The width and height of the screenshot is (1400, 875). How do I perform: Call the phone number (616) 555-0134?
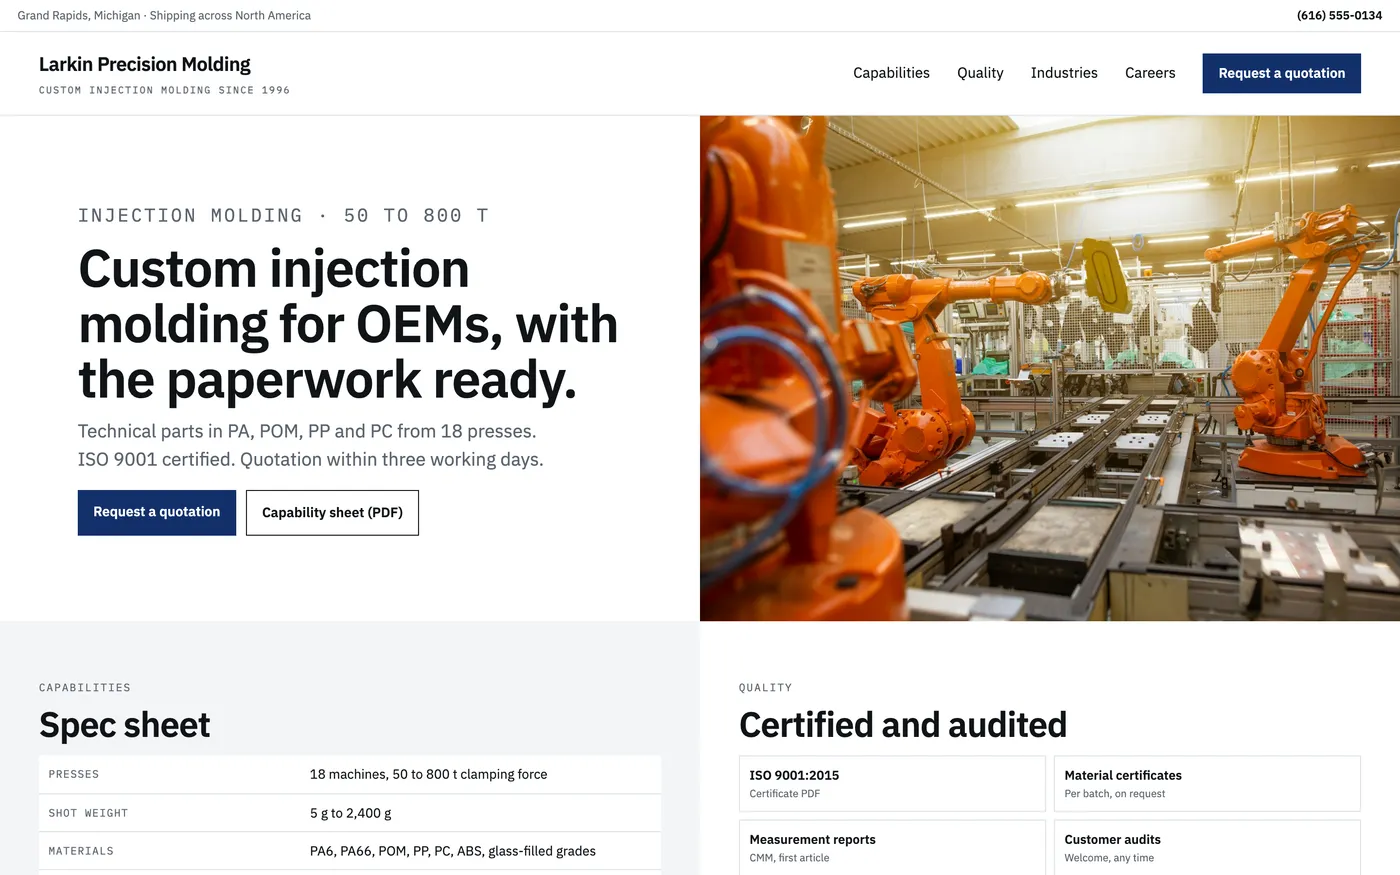tap(1339, 15)
